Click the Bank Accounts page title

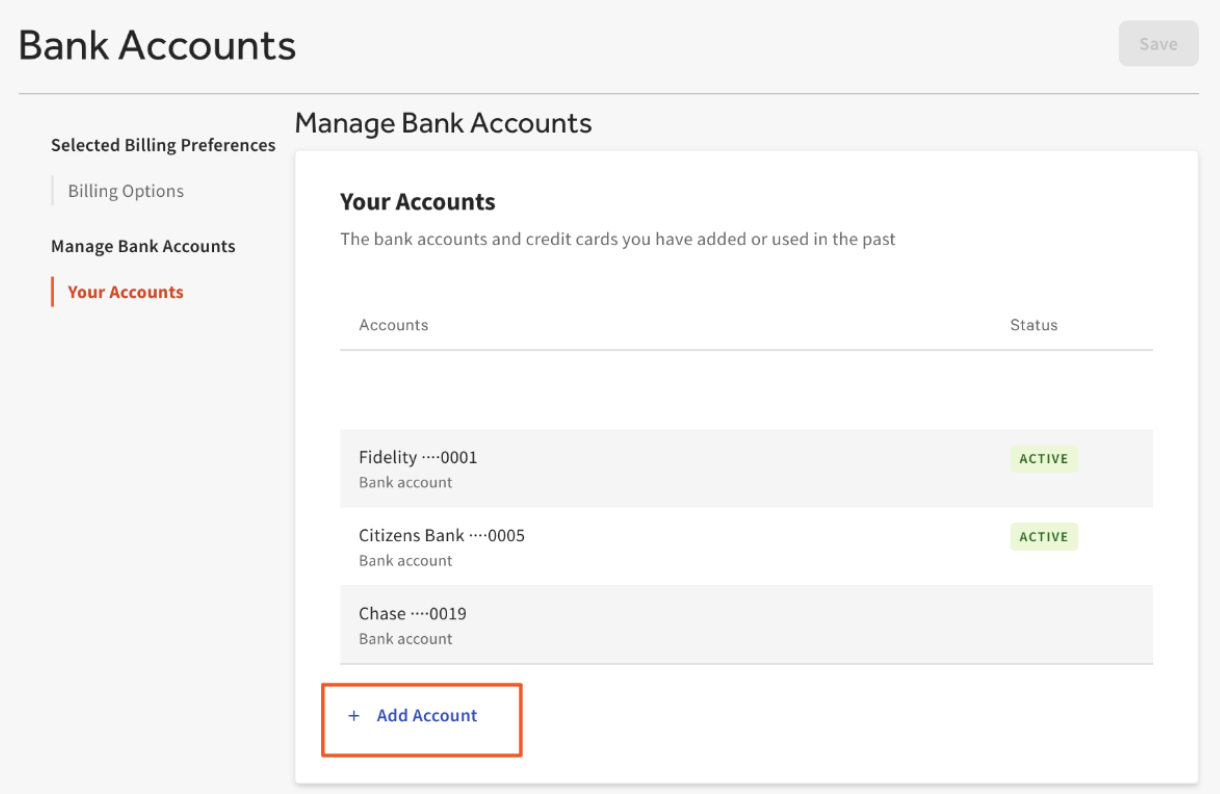coord(156,44)
